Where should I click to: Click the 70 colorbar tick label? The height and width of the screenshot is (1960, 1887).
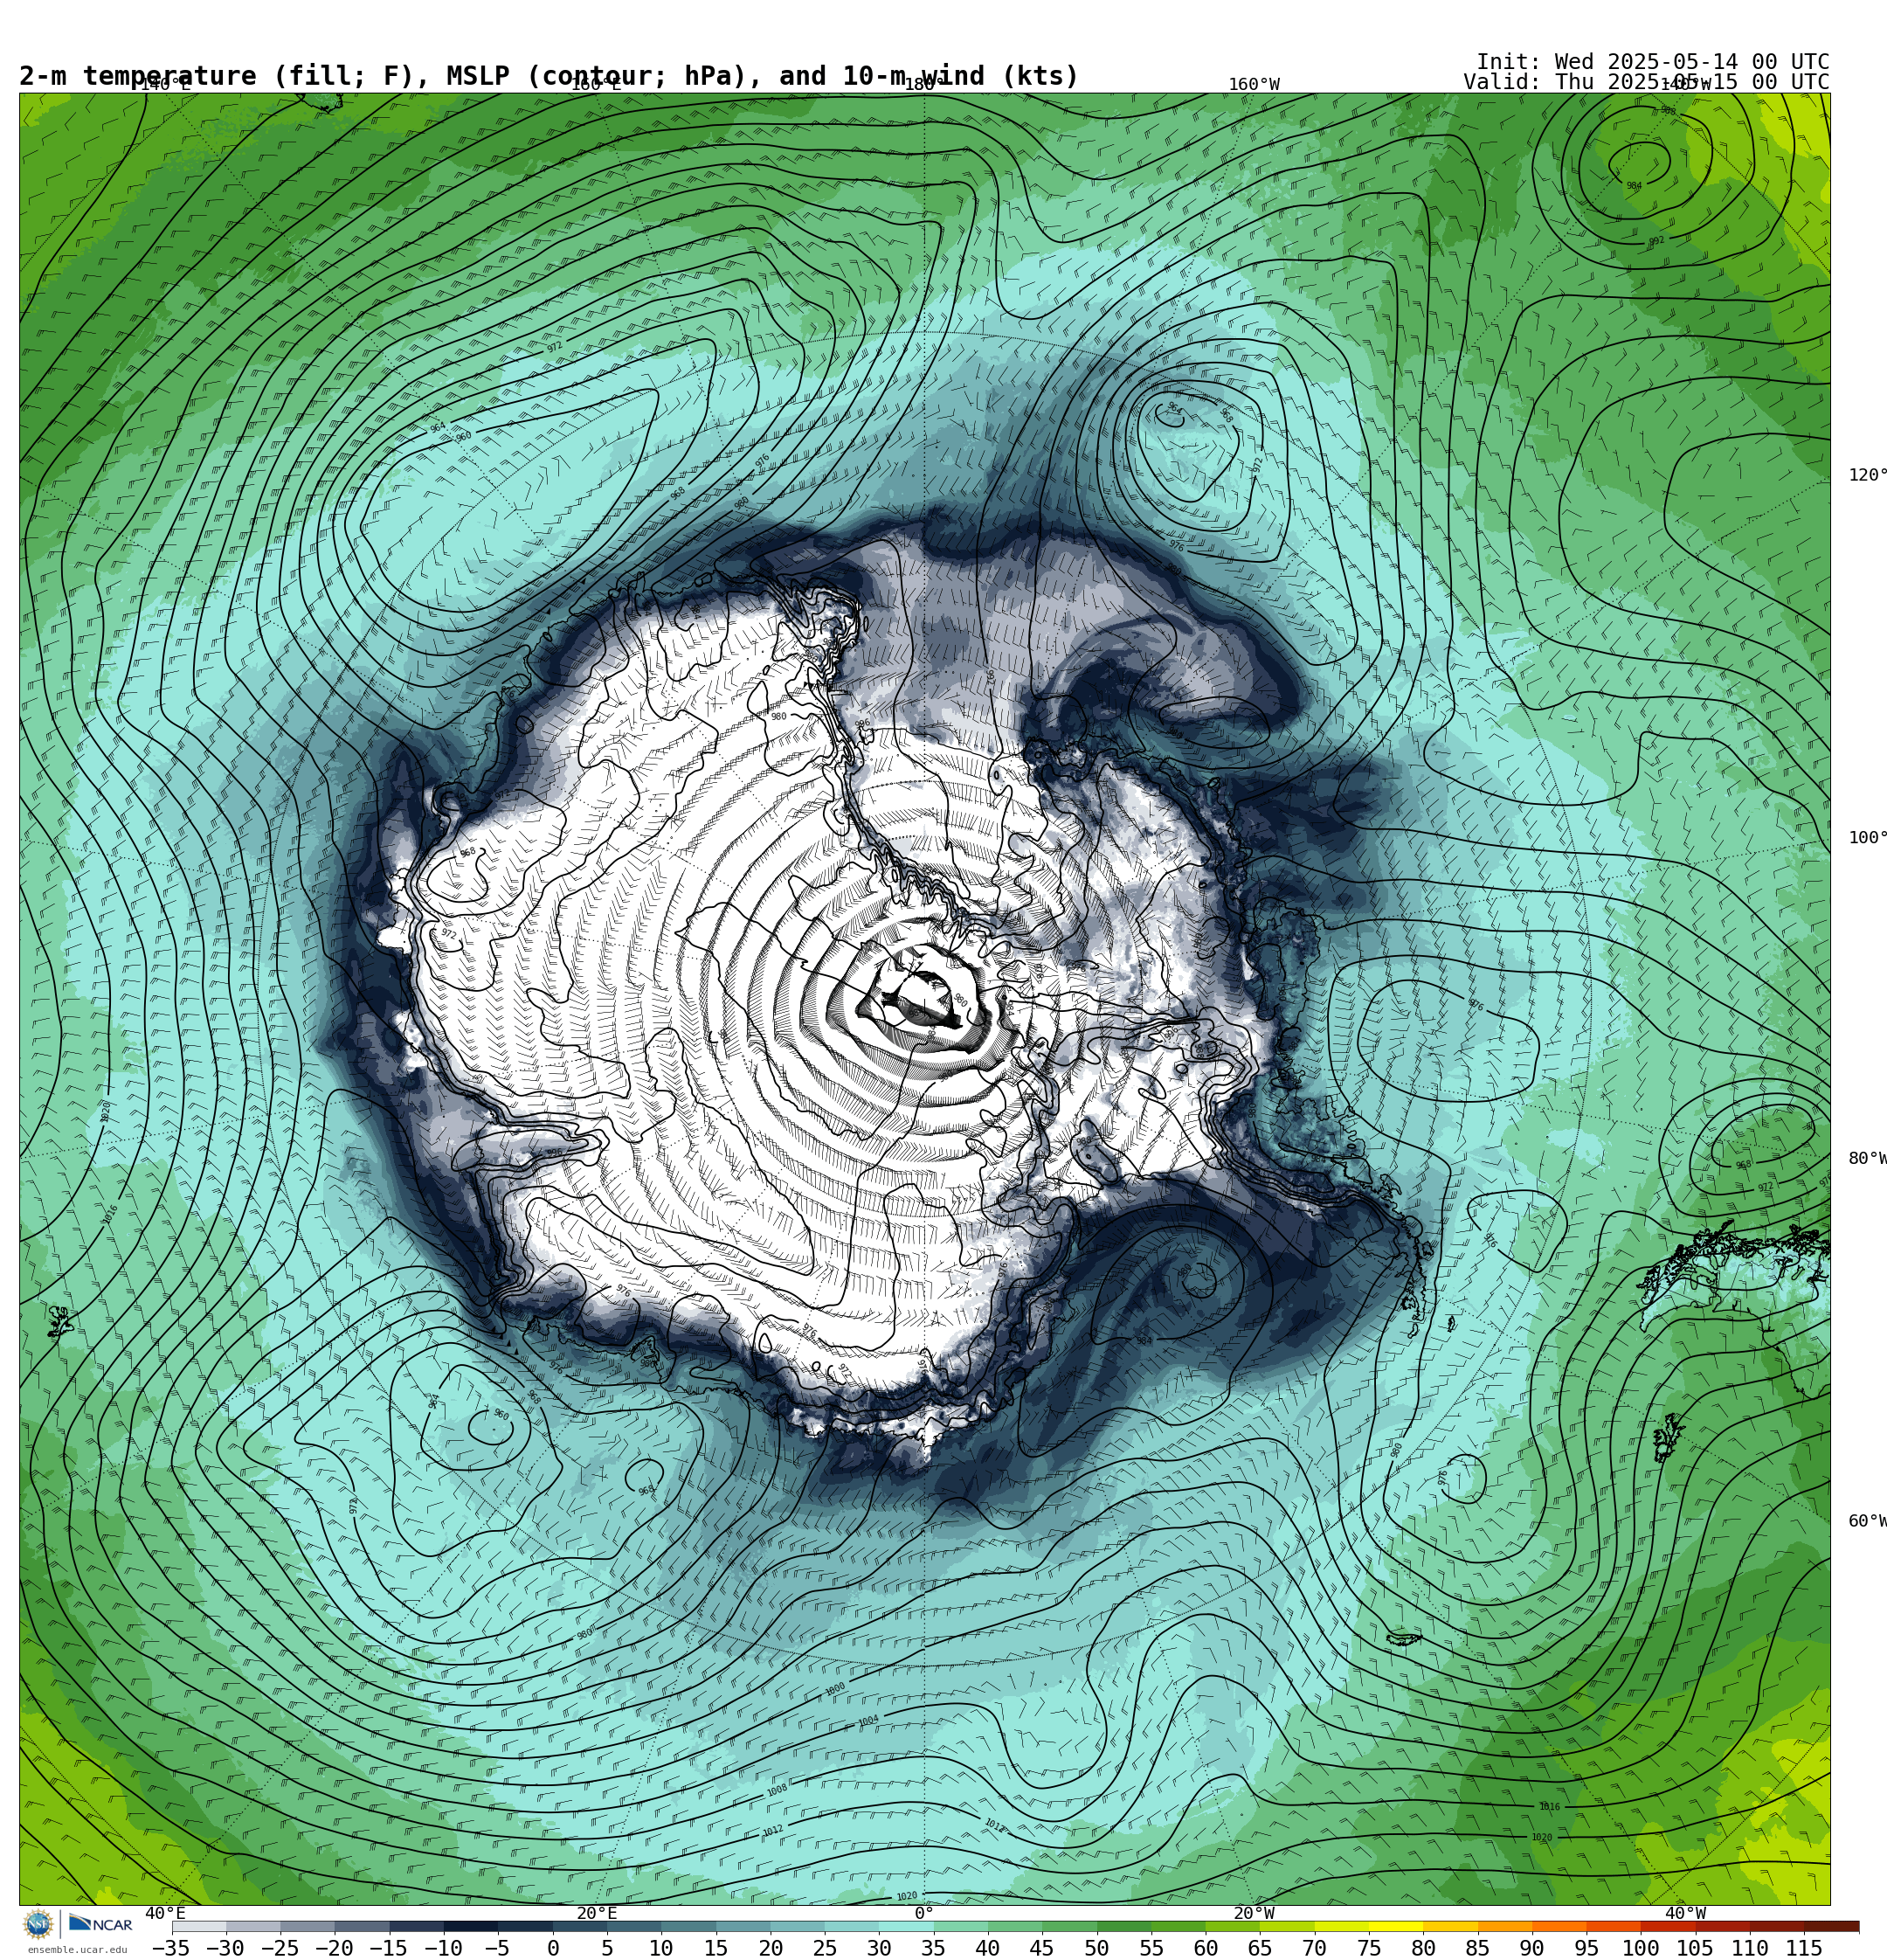click(x=1314, y=1948)
